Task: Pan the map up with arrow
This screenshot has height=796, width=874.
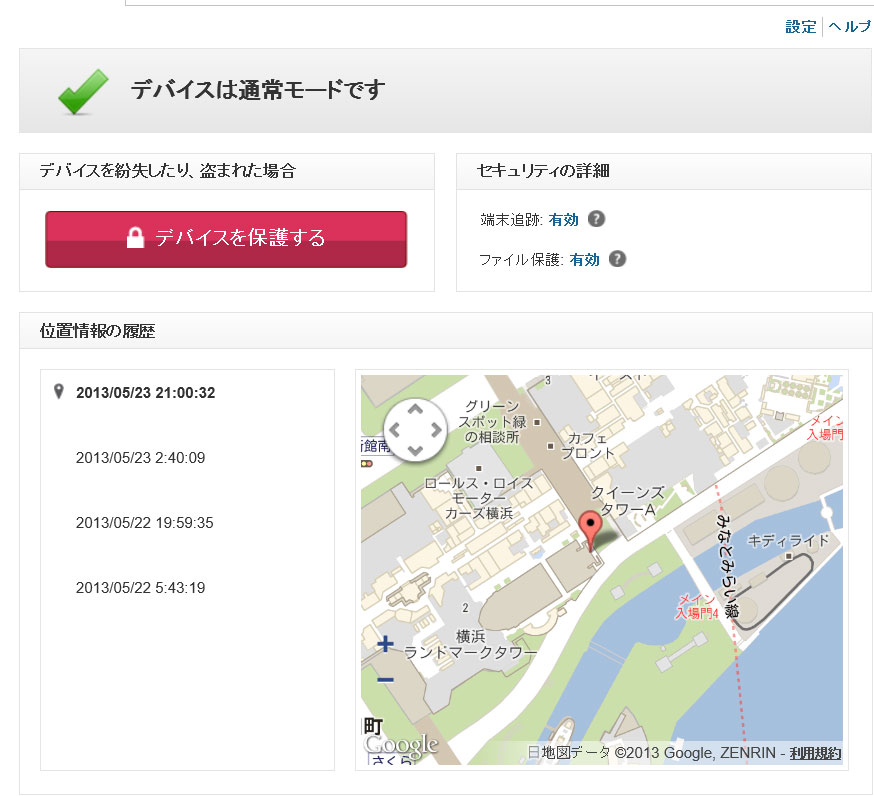Action: pyautogui.click(x=415, y=410)
